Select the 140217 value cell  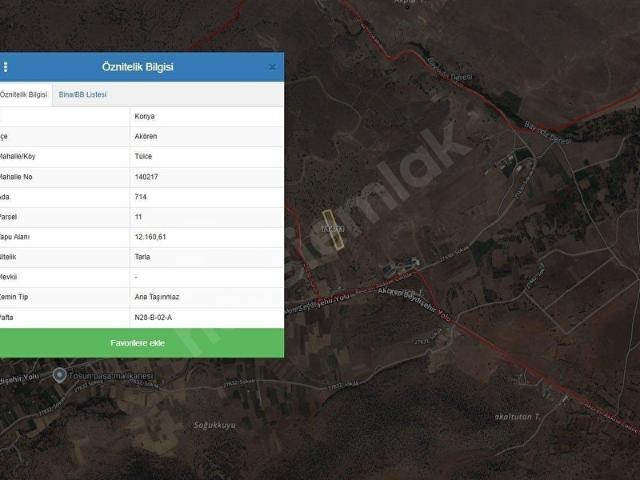coord(207,177)
